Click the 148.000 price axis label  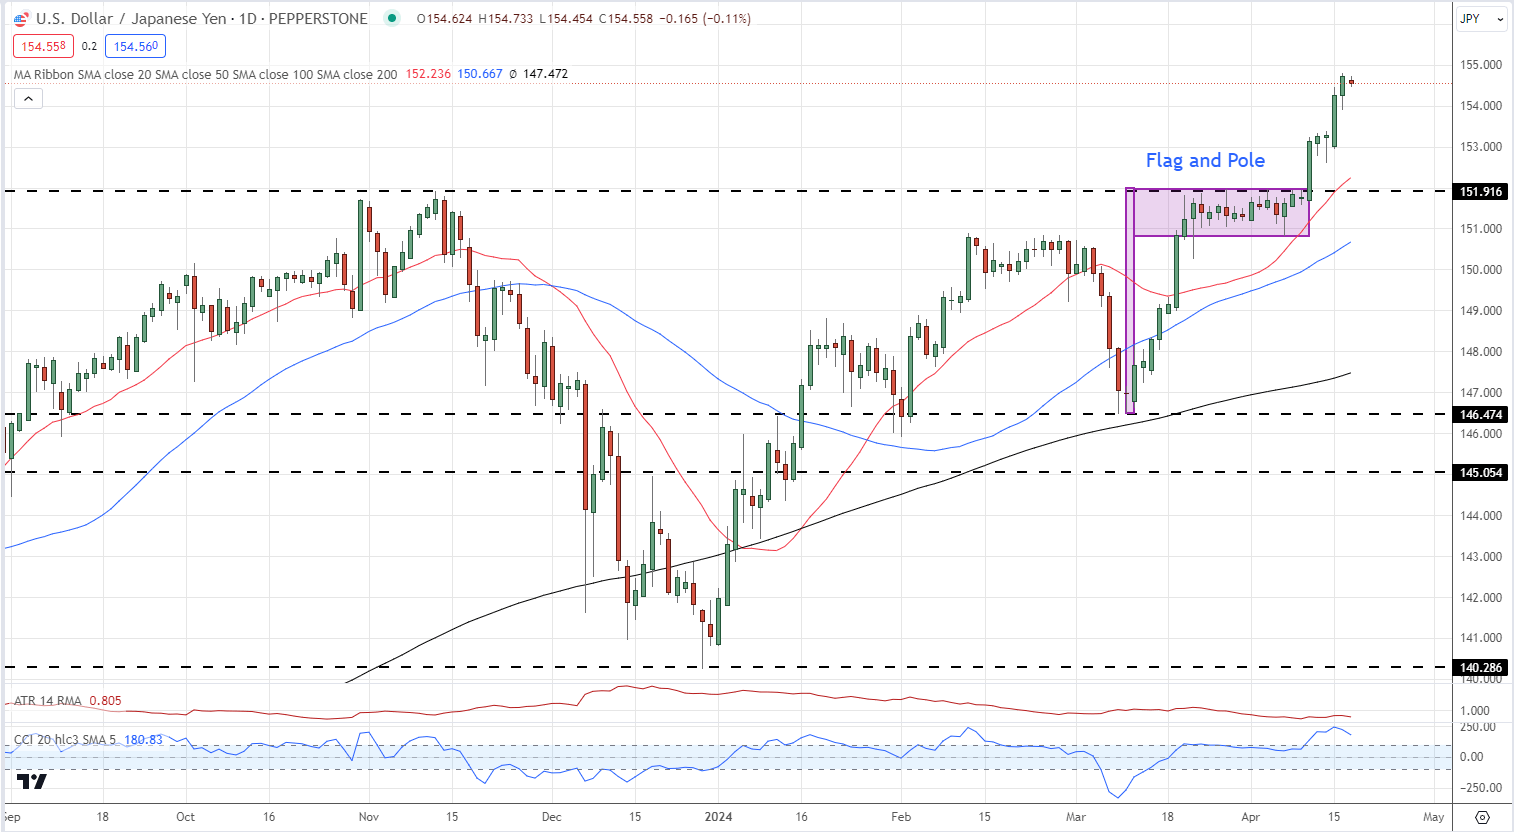(1481, 352)
